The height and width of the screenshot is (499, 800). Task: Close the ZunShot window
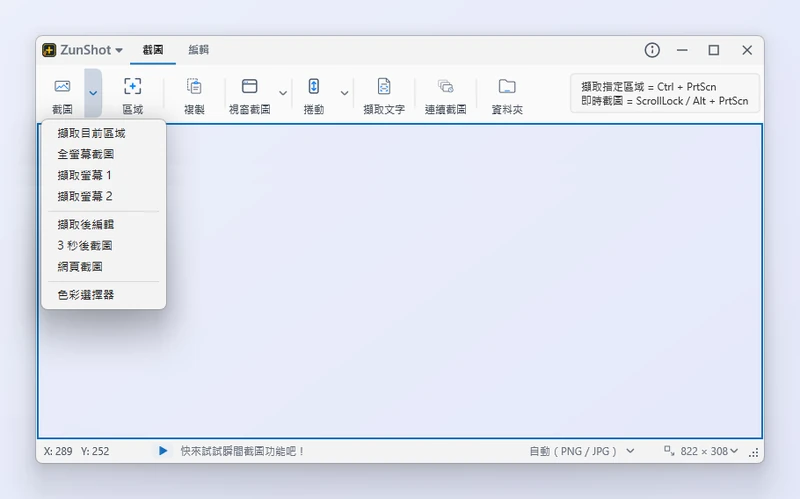click(747, 50)
